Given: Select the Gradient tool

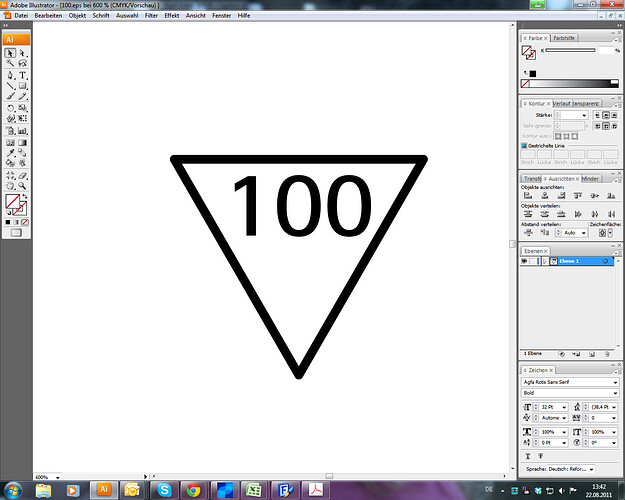Looking at the screenshot, I should [x=23, y=143].
